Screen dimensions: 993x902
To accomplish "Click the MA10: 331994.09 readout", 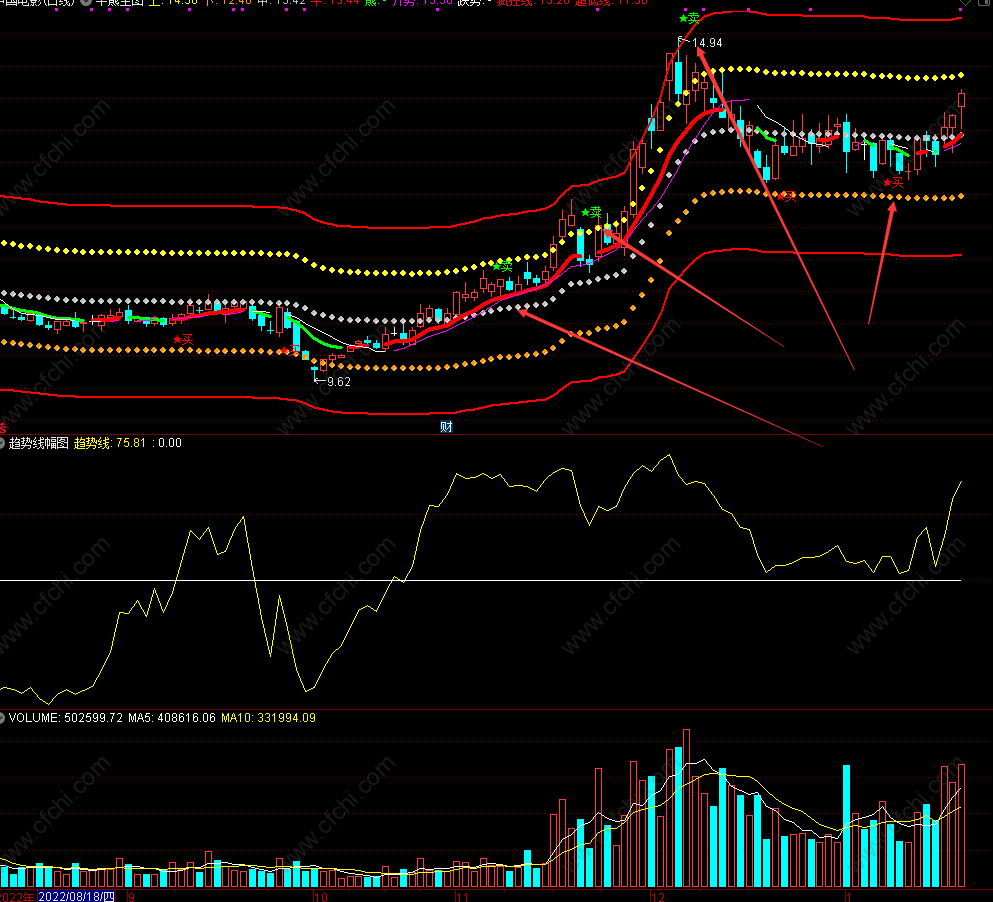I will click(x=268, y=718).
